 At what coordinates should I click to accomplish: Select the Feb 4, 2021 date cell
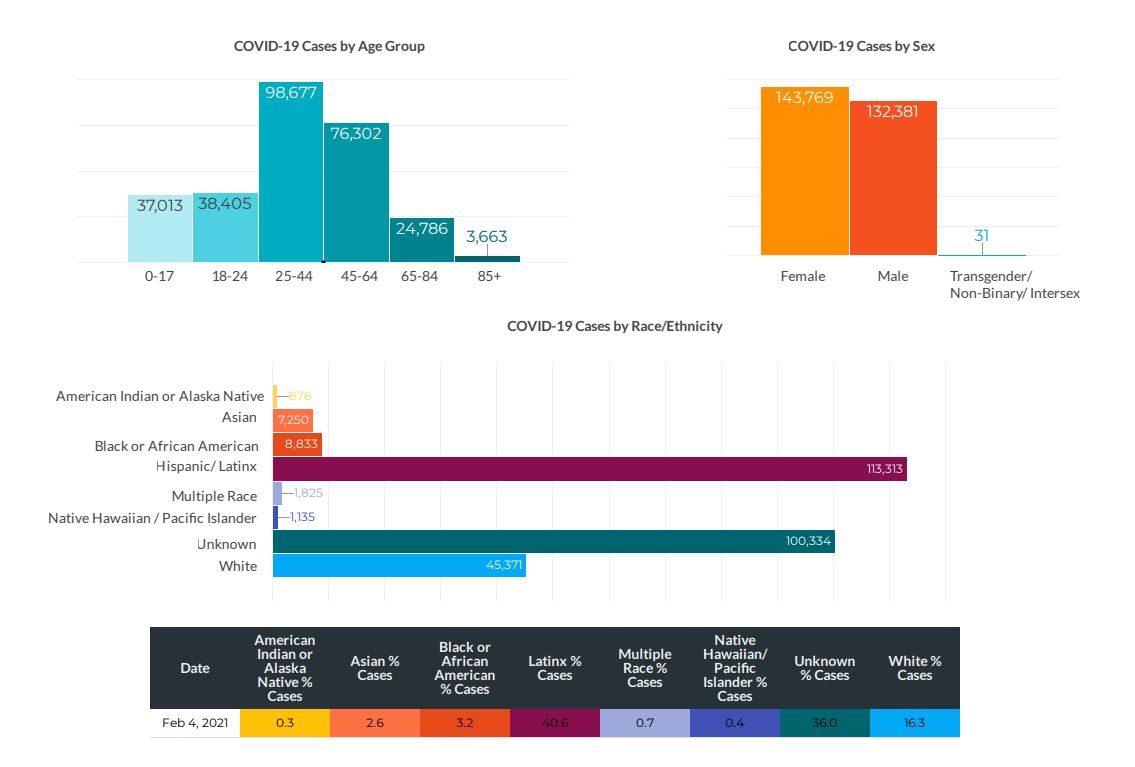195,723
